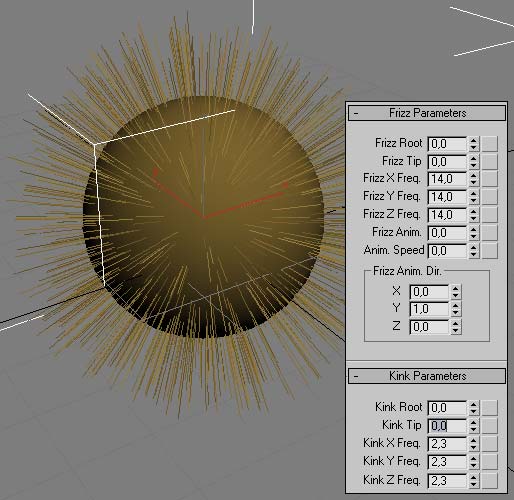Decrease Anim. Speed spinner down arrow
The image size is (514, 500).
tap(474, 254)
